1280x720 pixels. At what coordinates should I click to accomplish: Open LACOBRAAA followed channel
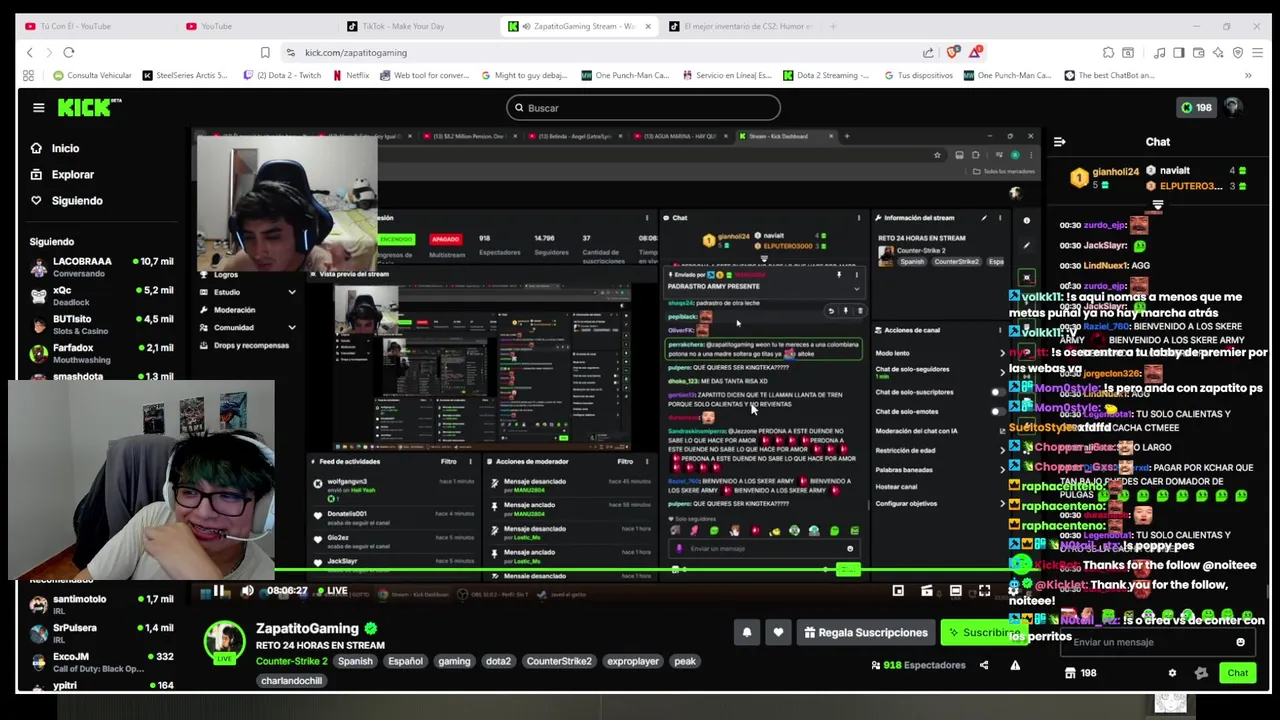click(101, 266)
